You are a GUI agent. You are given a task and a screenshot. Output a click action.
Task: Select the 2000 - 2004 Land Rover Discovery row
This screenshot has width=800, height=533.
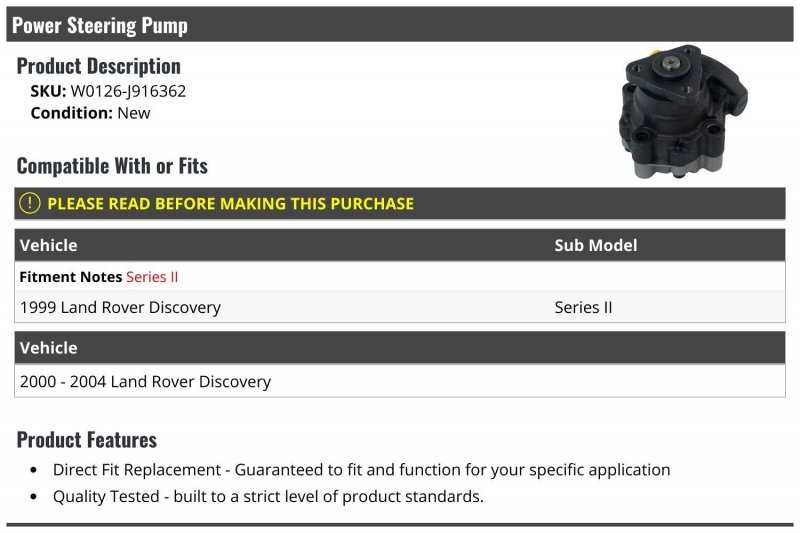[400, 381]
